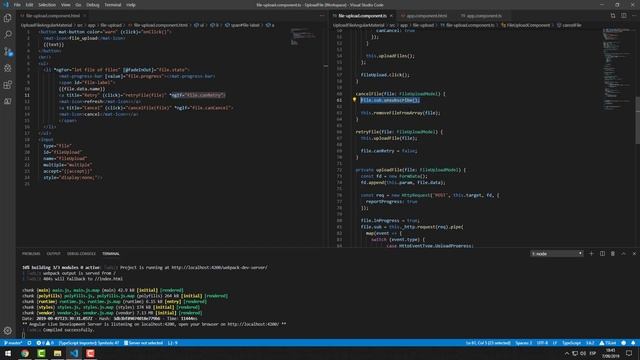The width and height of the screenshot is (640, 360).
Task: Open Visual Studio Code taskbar icon
Action: 74,353
